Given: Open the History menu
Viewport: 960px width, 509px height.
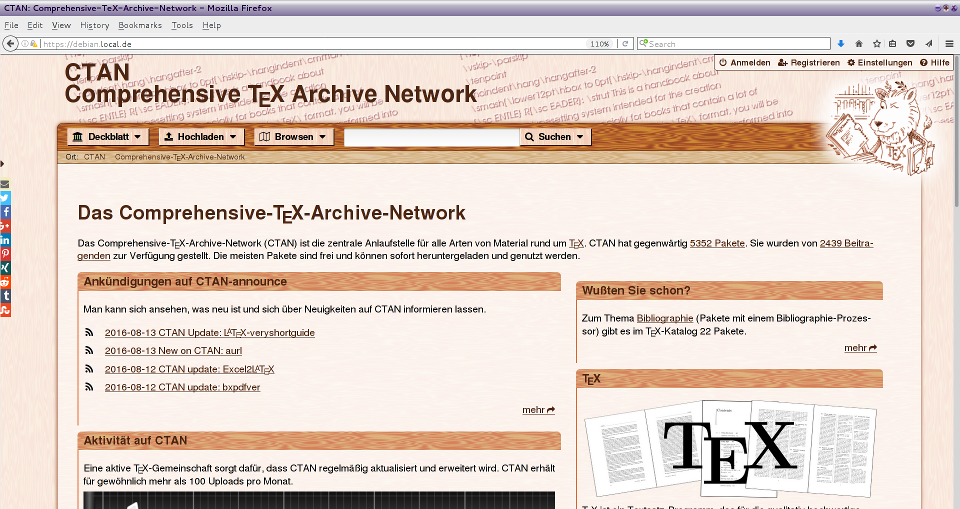Looking at the screenshot, I should click(94, 25).
